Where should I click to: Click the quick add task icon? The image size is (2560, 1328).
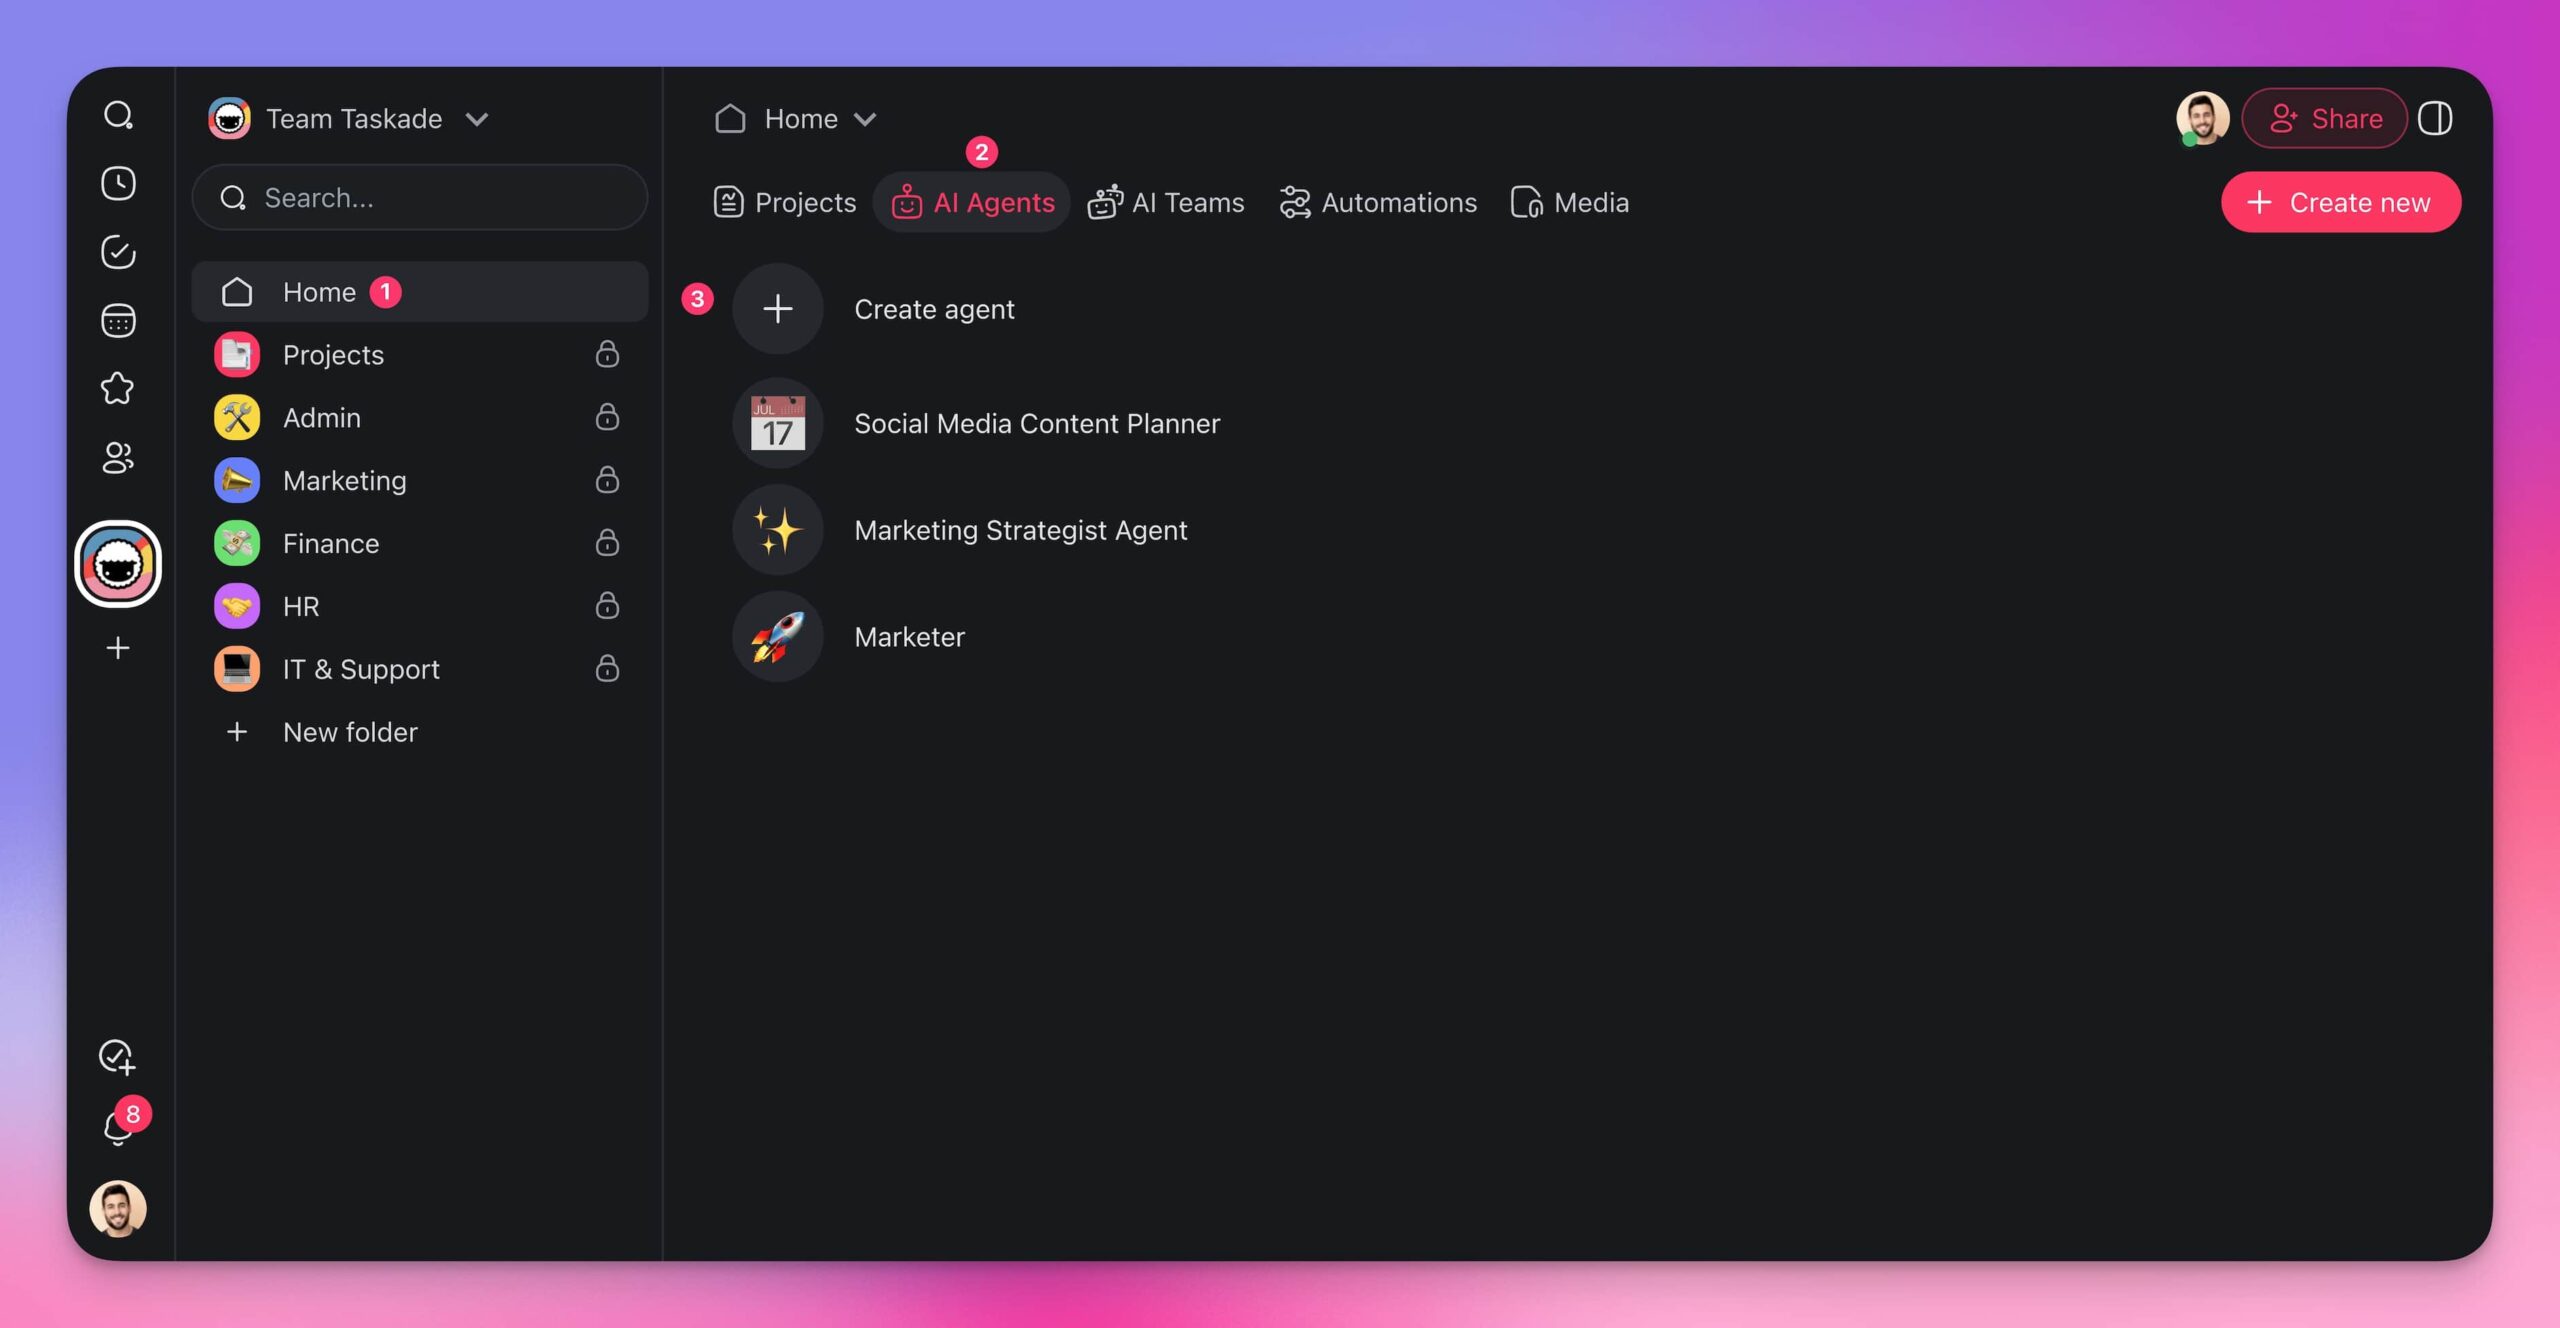(x=117, y=1057)
